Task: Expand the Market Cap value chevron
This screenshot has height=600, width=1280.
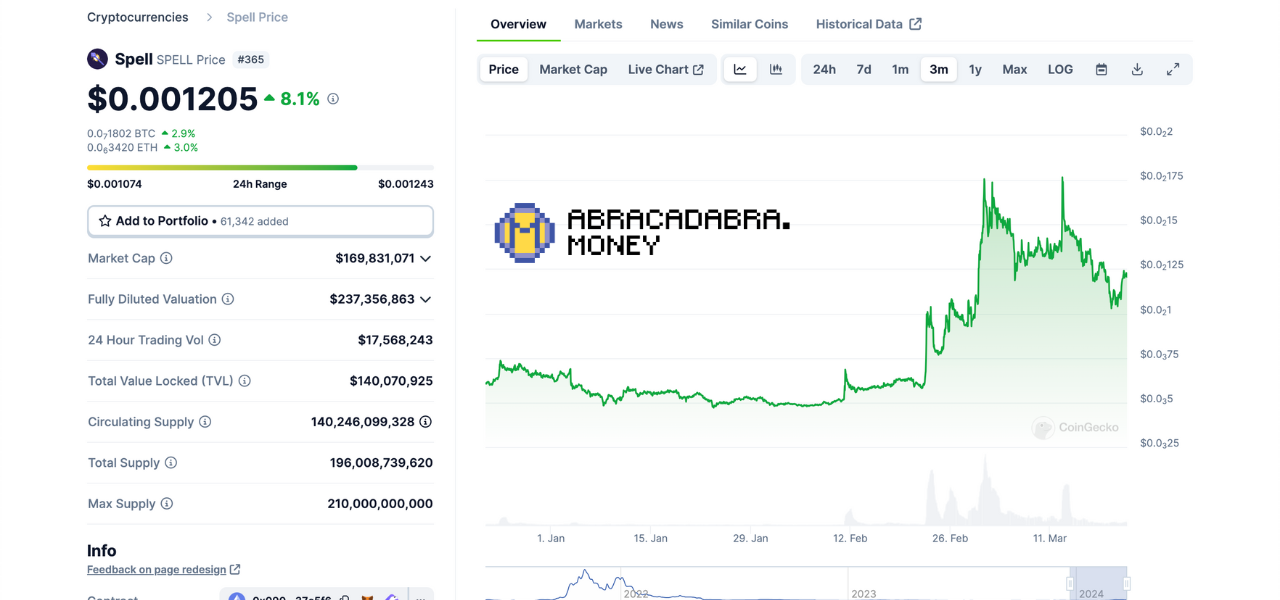Action: click(426, 258)
